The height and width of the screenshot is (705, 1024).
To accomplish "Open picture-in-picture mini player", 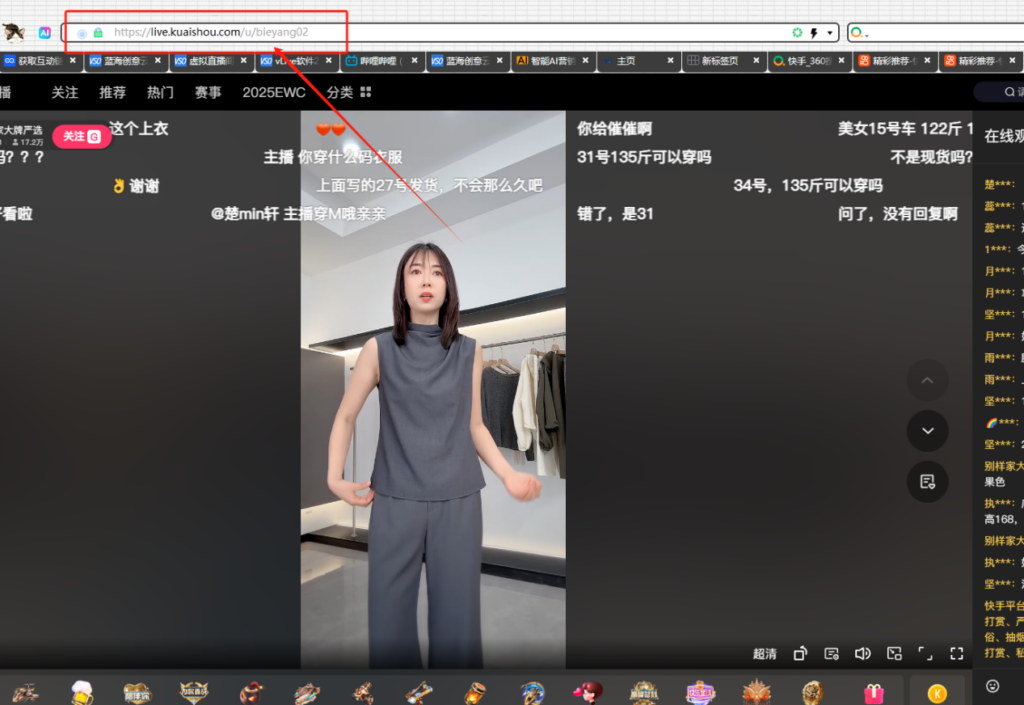I will point(894,654).
